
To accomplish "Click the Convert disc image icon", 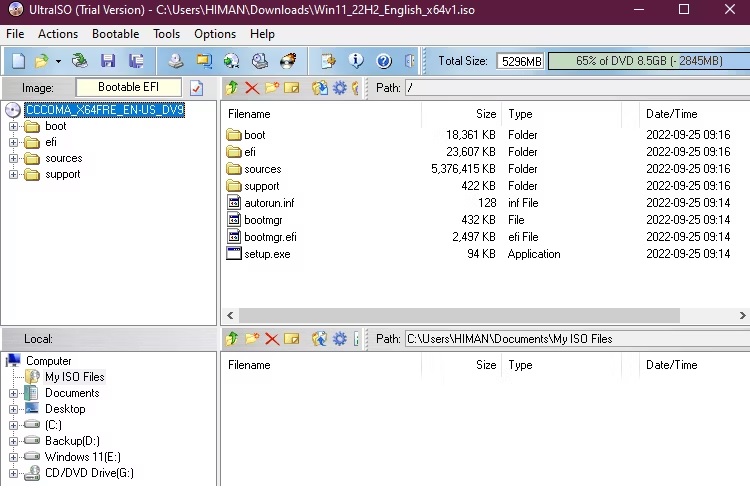I will click(x=232, y=61).
